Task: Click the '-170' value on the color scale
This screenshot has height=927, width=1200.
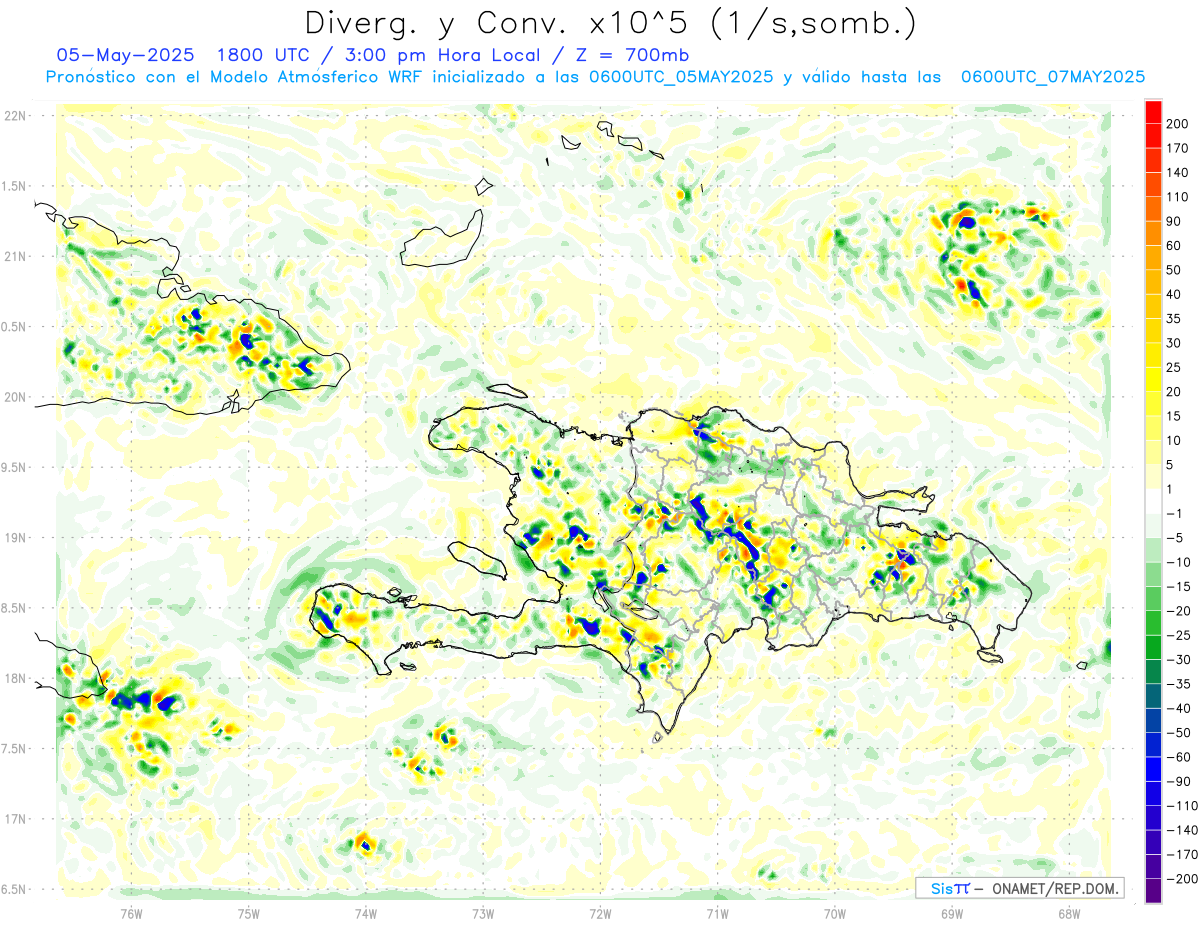Action: point(1181,854)
